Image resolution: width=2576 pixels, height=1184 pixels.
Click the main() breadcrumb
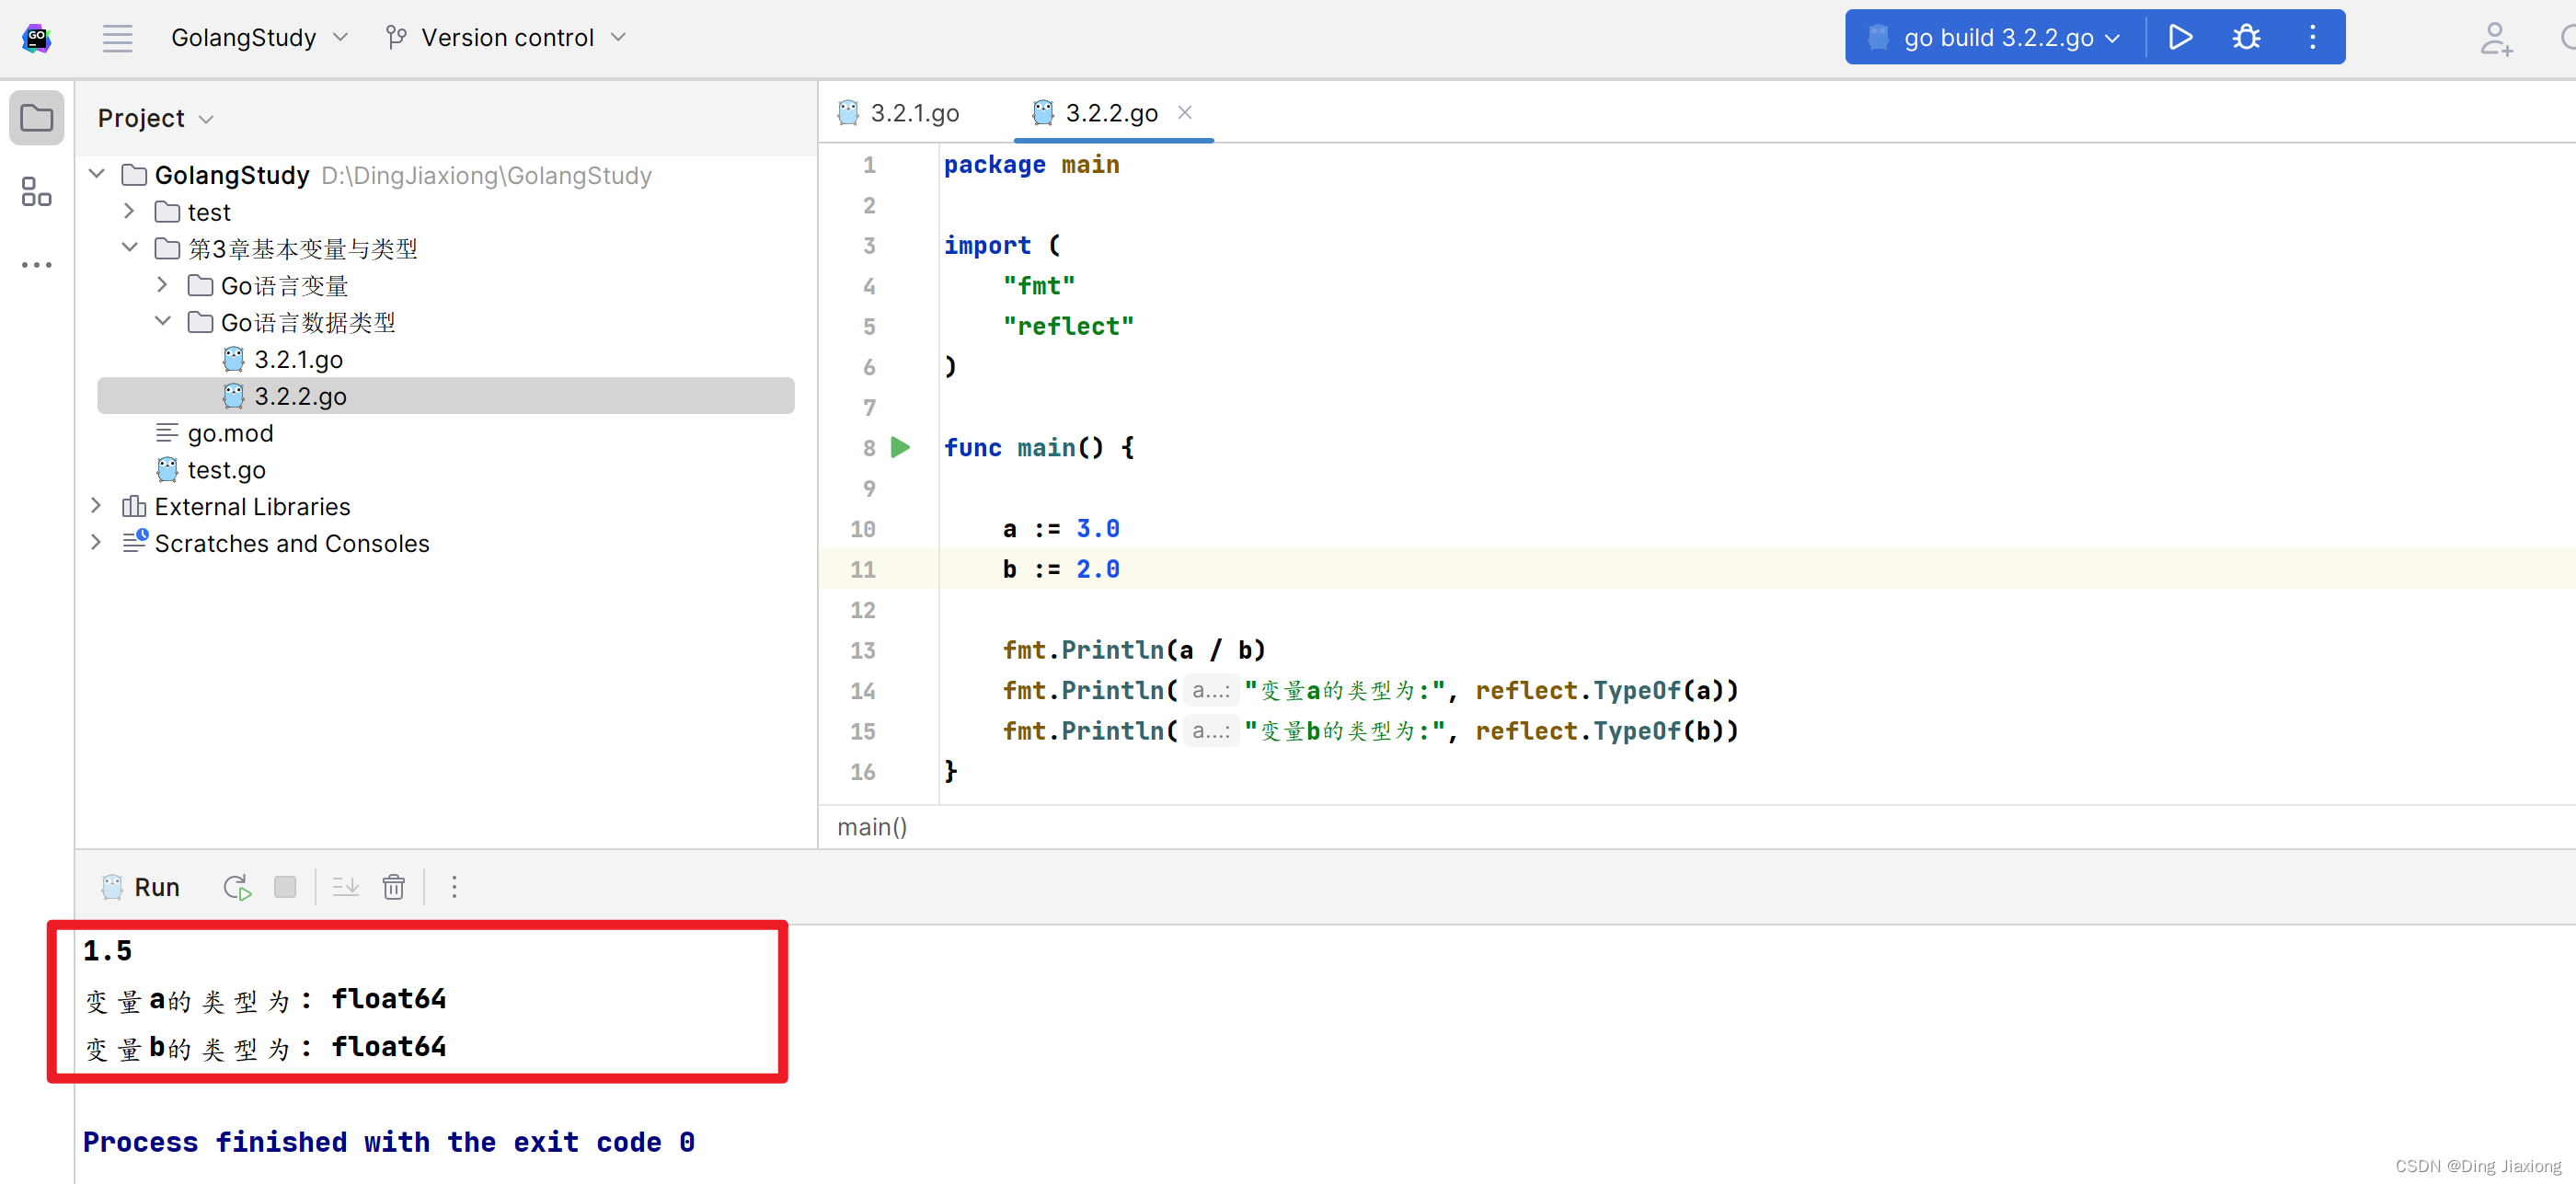click(871, 827)
